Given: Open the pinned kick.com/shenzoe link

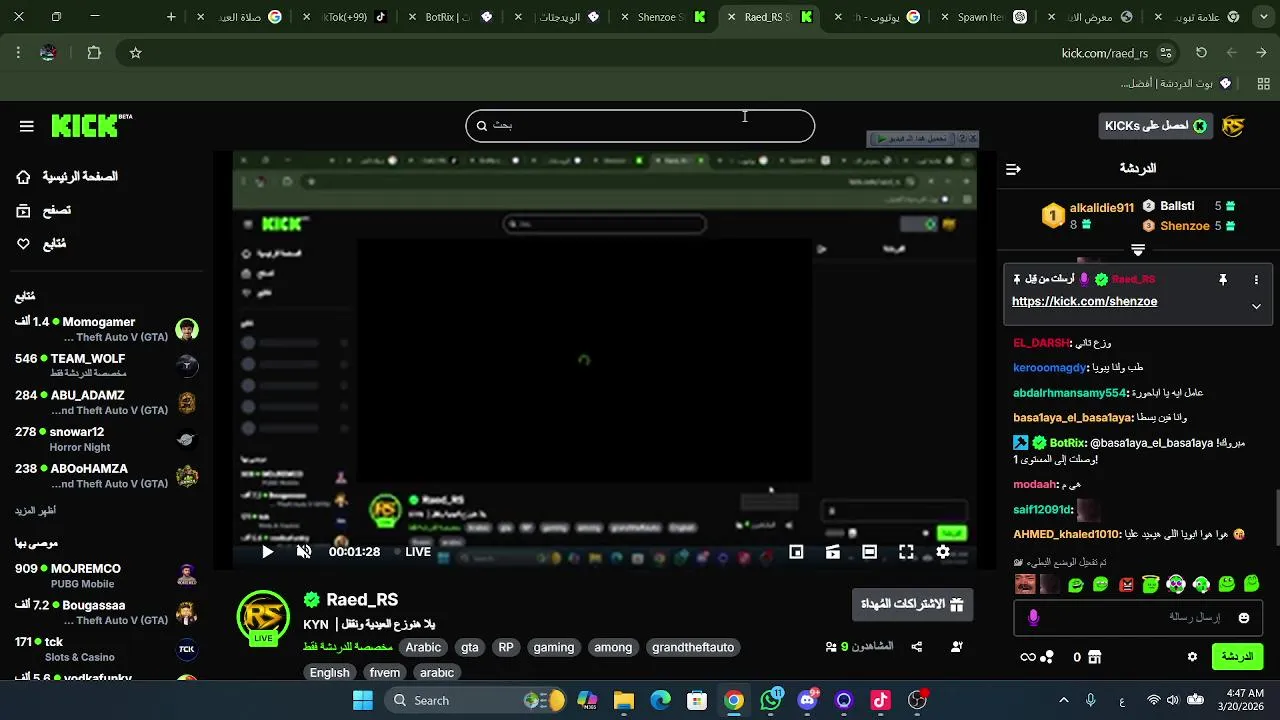Looking at the screenshot, I should pos(1084,301).
